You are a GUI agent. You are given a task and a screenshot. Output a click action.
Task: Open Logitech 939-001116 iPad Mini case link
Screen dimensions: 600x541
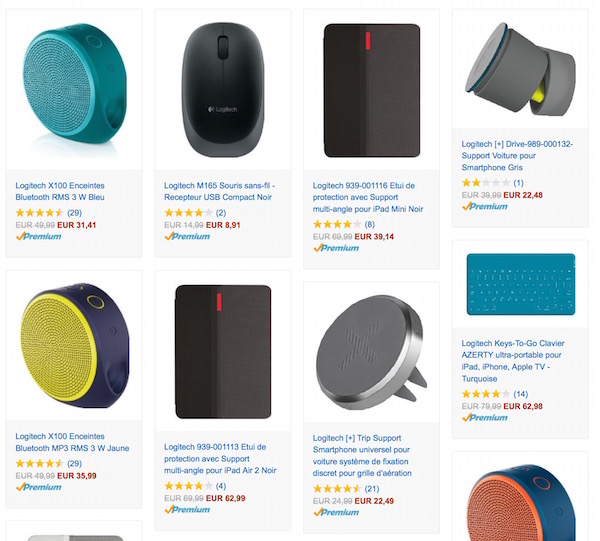click(368, 197)
